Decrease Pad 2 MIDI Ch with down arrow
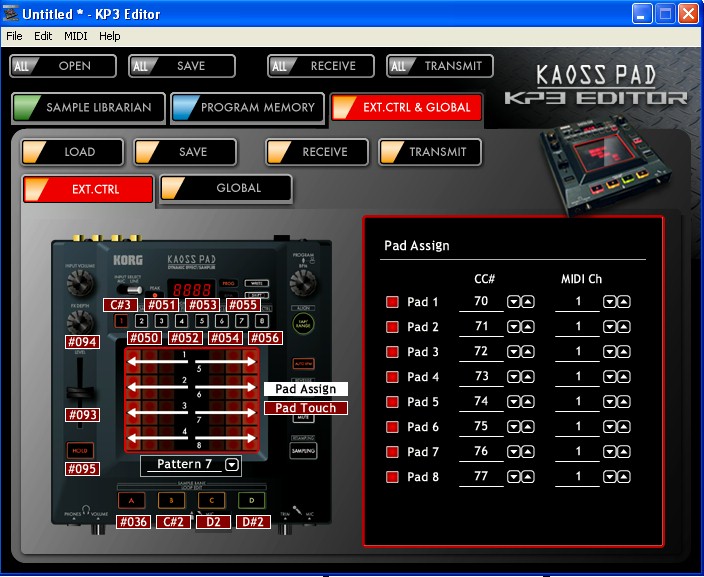Image resolution: width=704 pixels, height=577 pixels. [x=609, y=327]
